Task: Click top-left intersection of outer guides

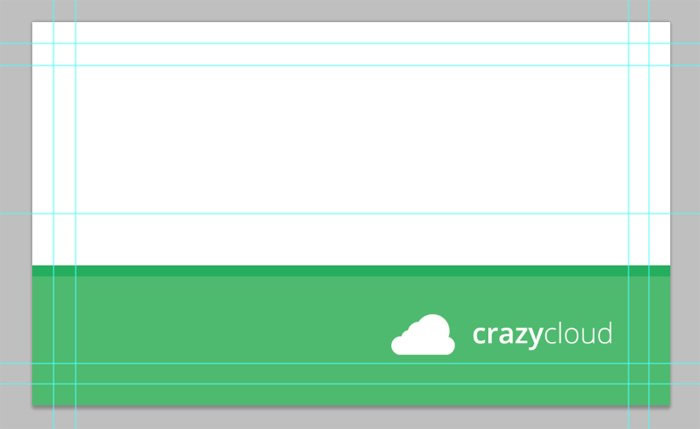Action: click(54, 43)
